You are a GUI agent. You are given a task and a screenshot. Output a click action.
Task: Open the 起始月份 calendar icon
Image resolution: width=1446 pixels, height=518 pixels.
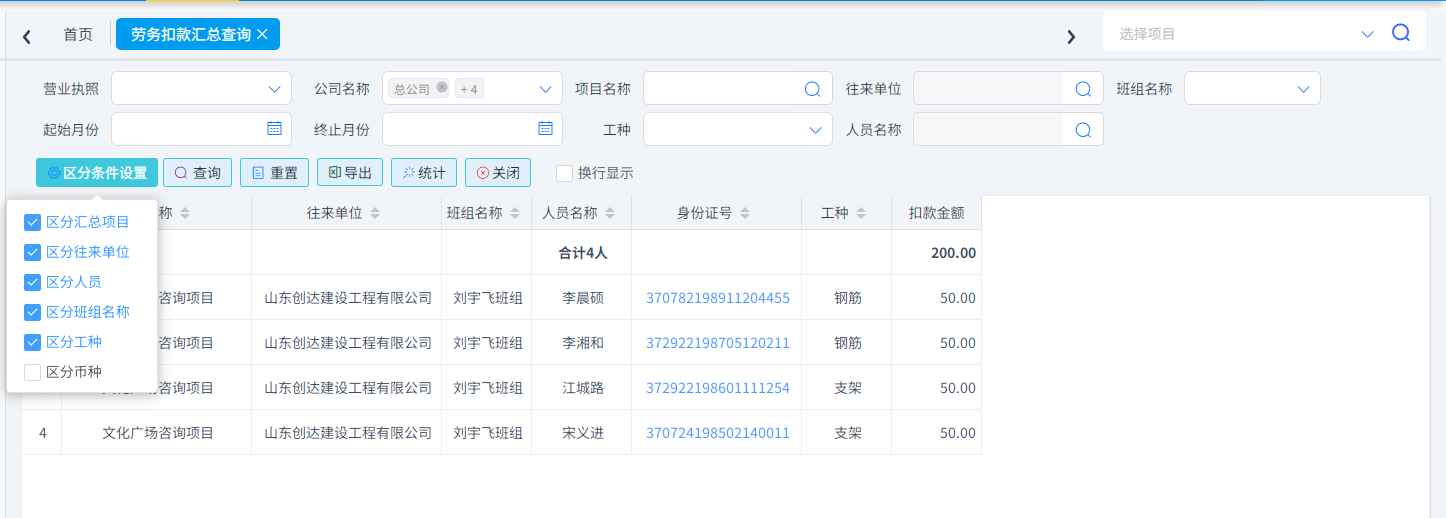[x=274, y=128]
